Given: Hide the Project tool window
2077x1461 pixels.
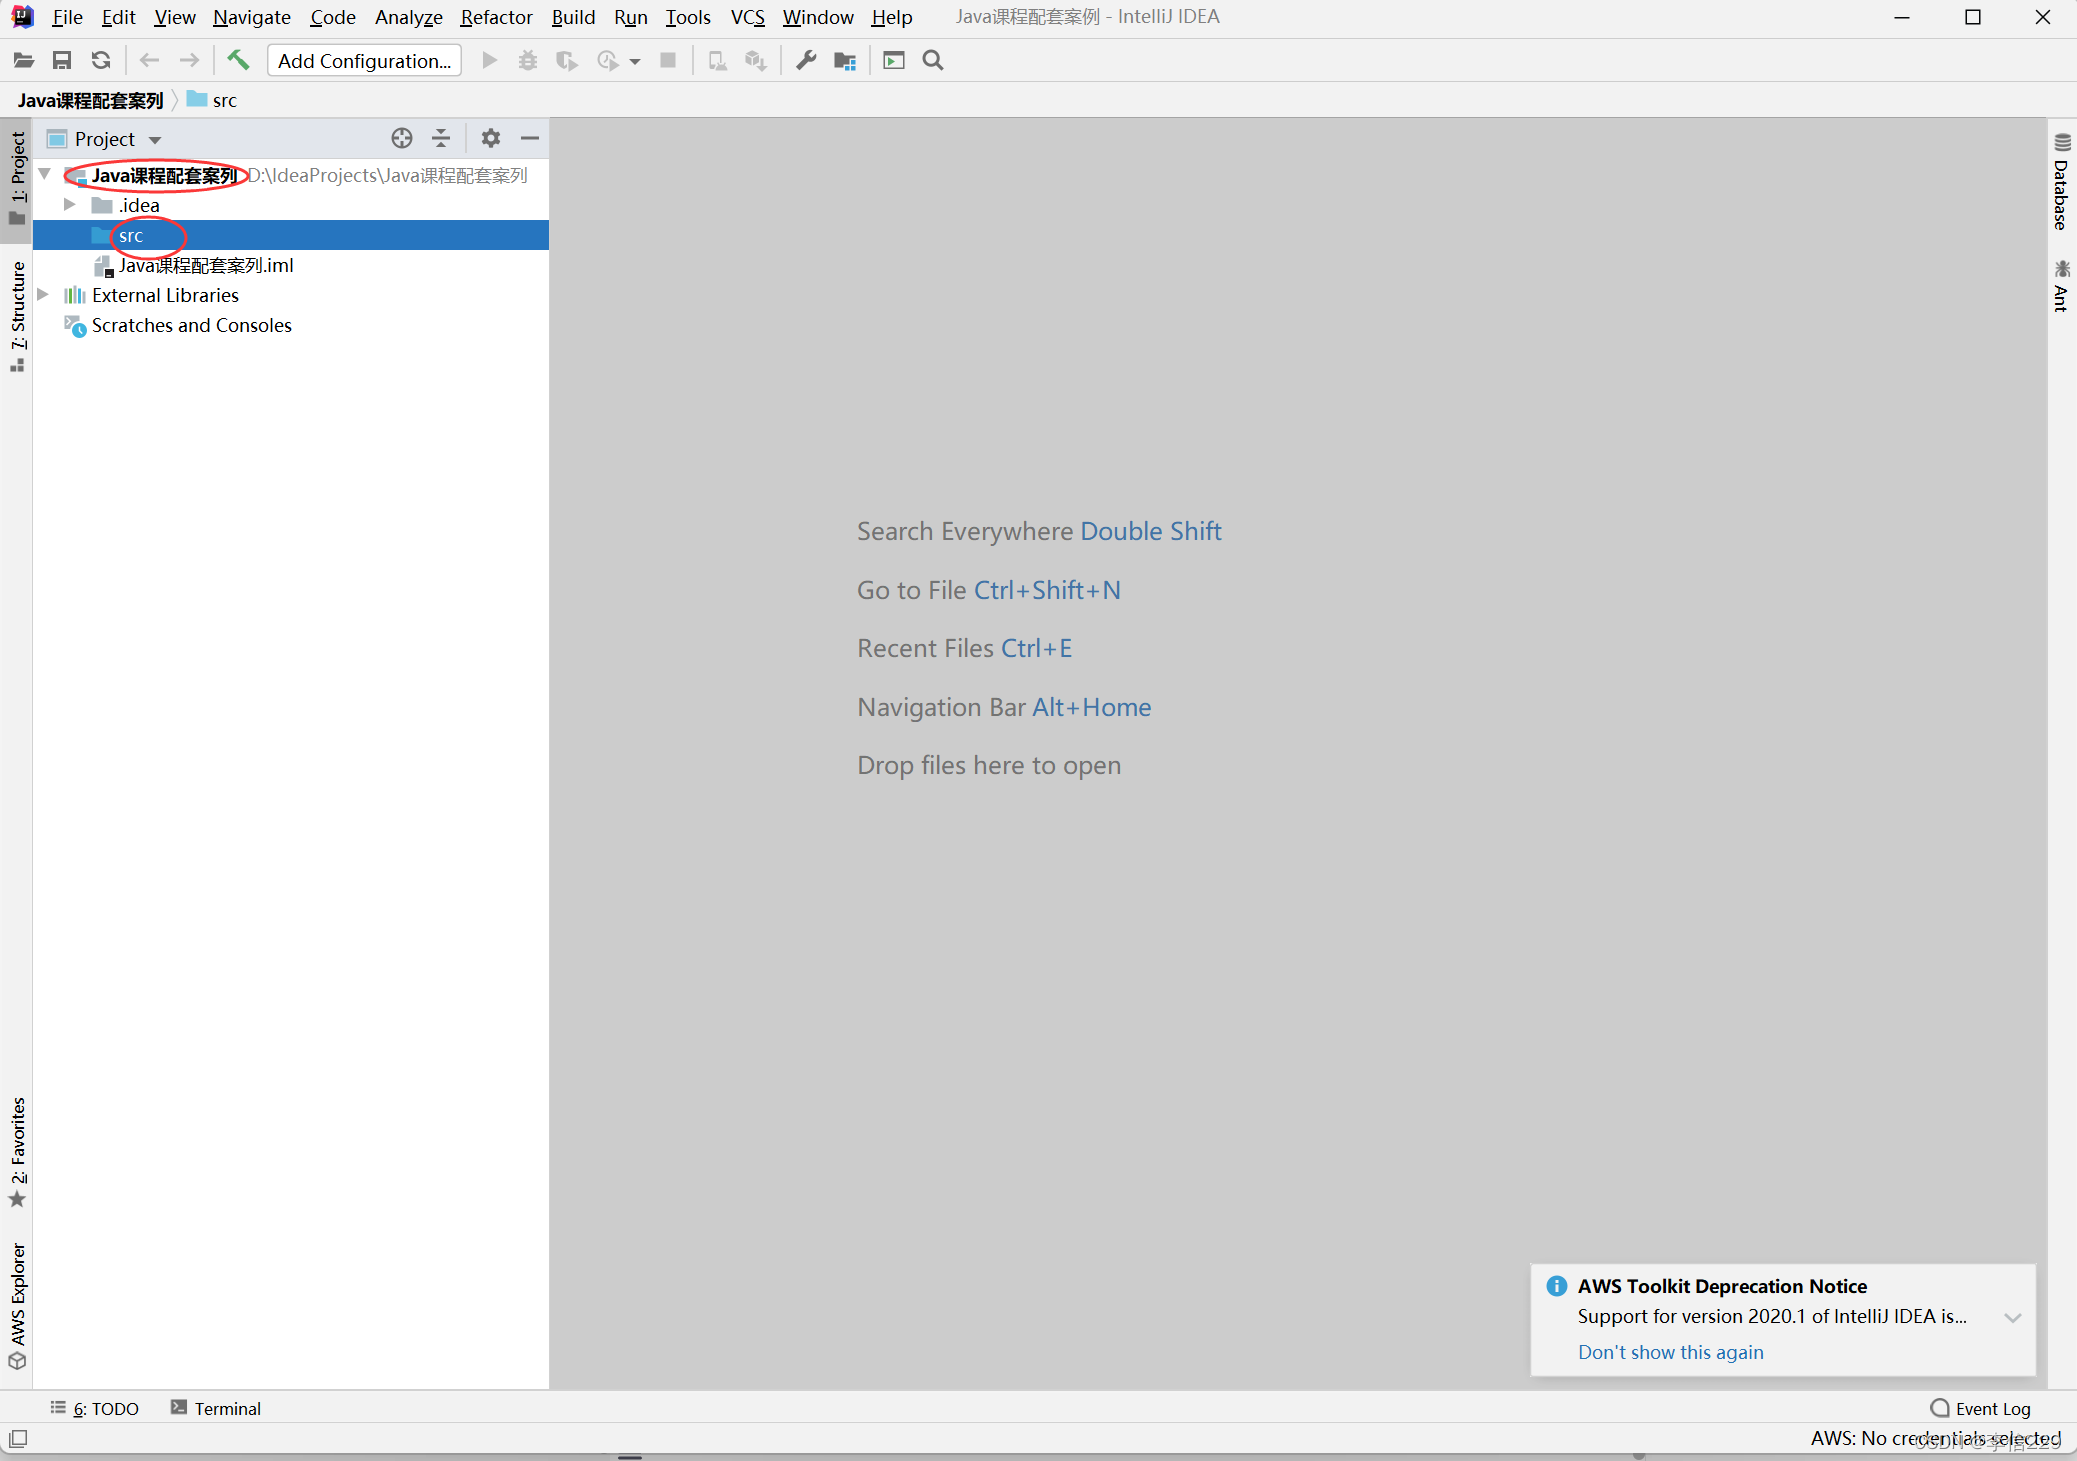Looking at the screenshot, I should (530, 138).
